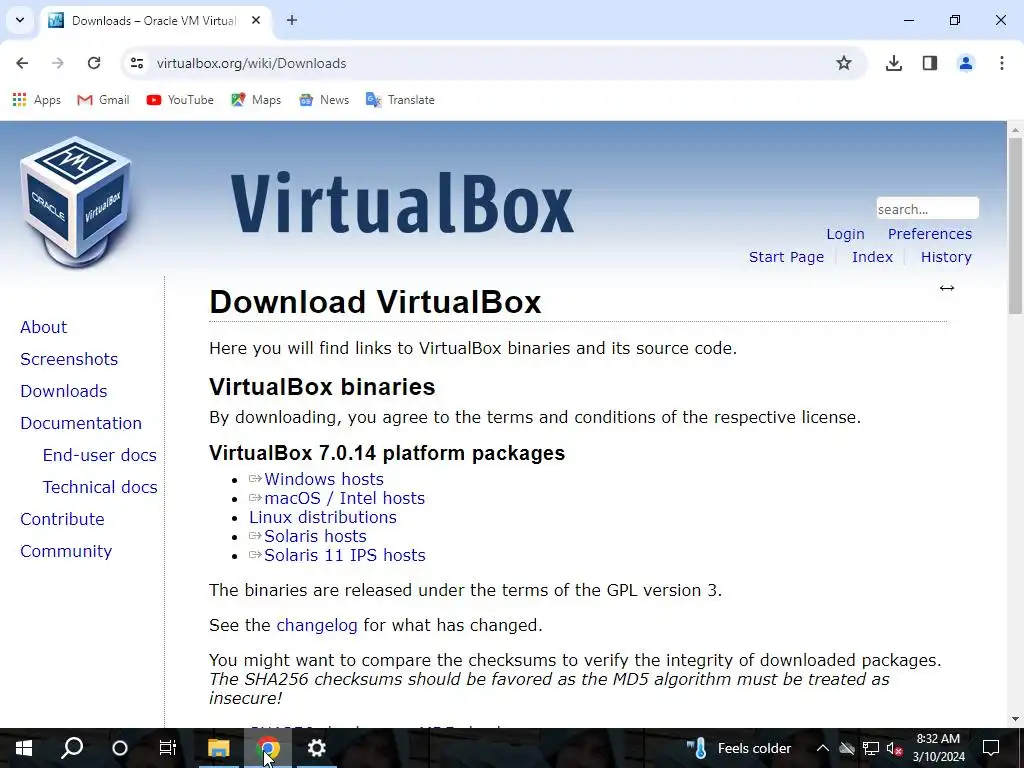
Task: Open Settings gear on taskbar
Action: pyautogui.click(x=317, y=748)
